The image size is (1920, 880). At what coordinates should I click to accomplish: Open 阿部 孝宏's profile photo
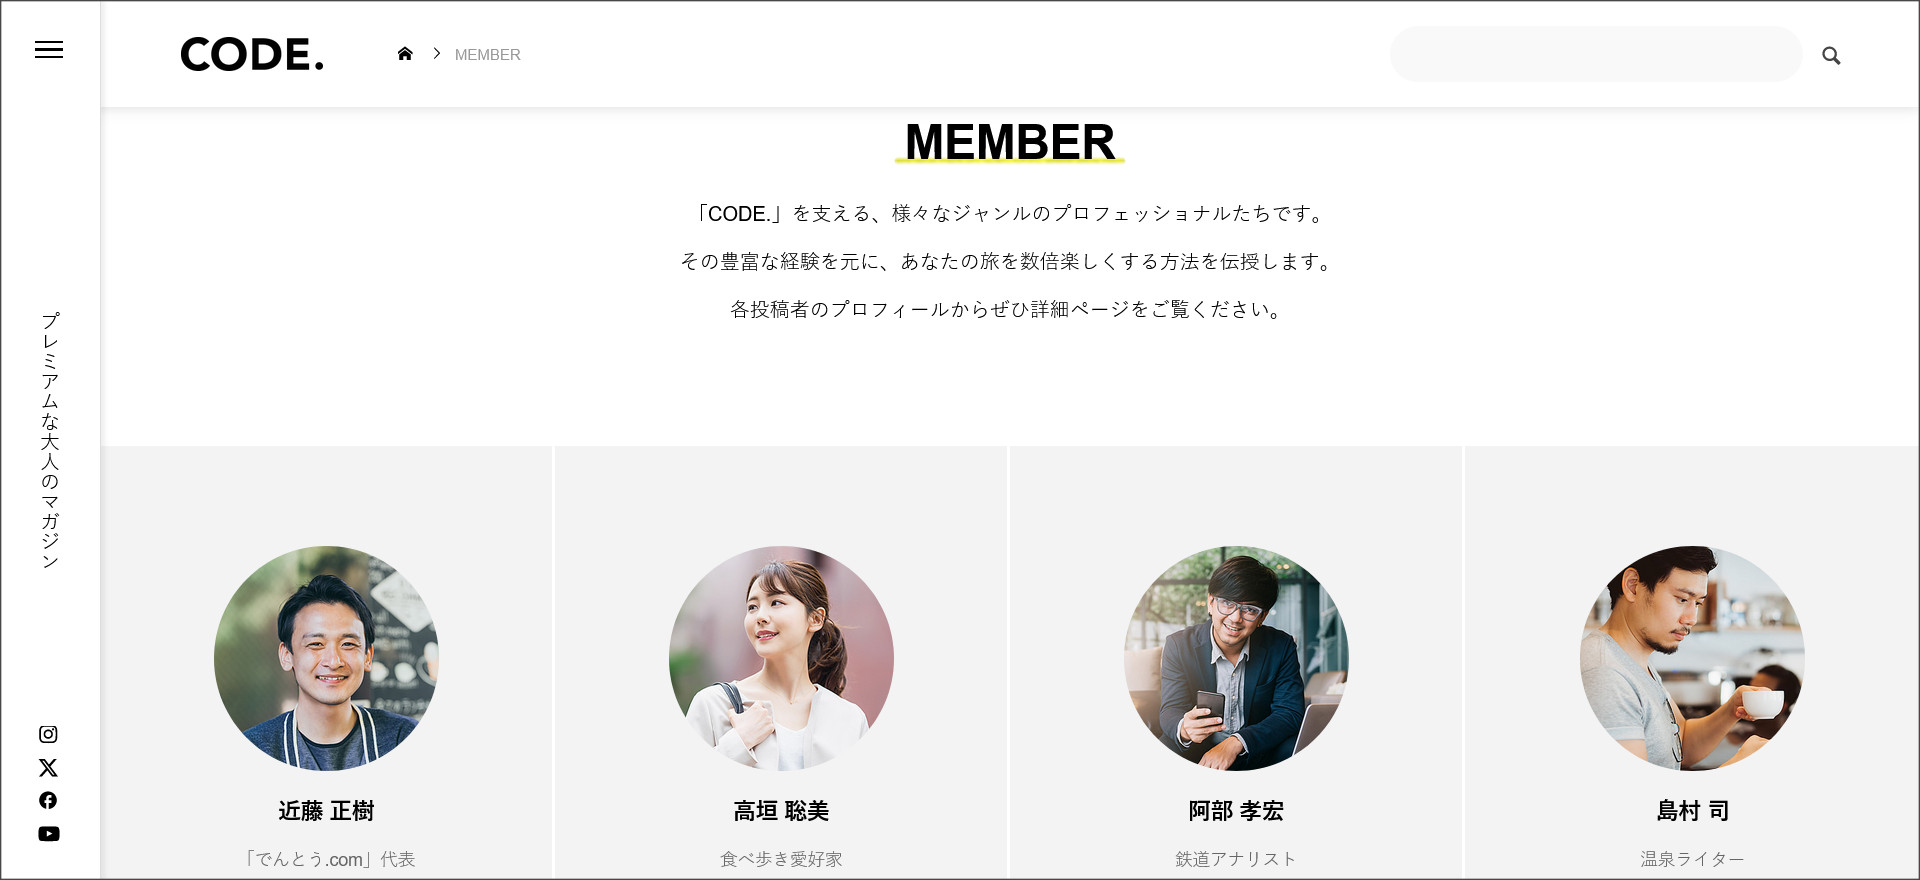click(1236, 658)
